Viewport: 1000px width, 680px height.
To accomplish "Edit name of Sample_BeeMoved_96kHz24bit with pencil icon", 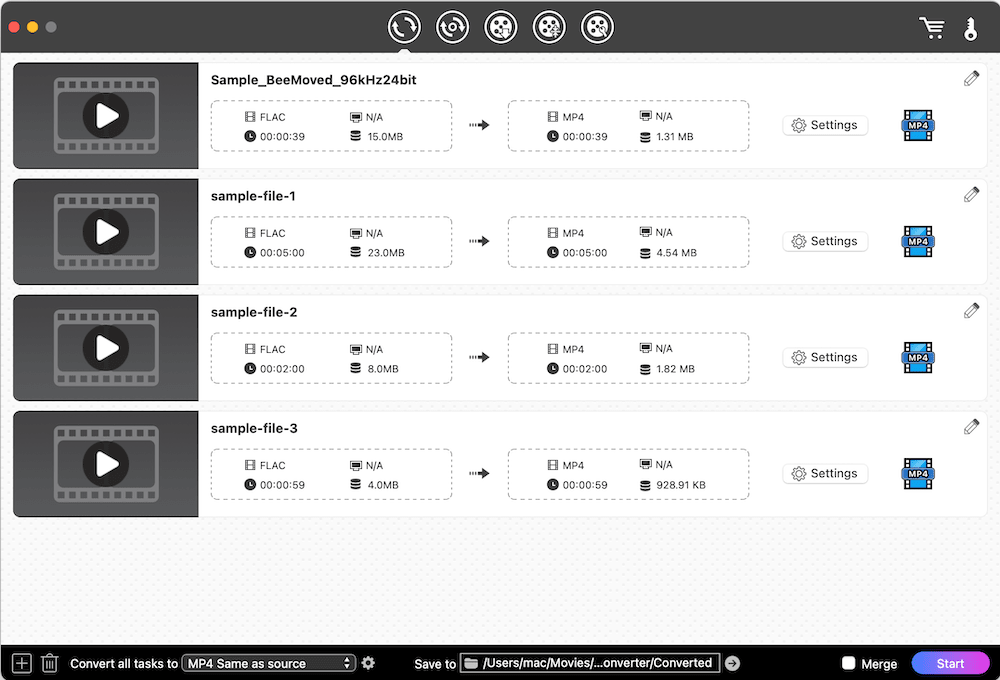I will click(971, 78).
